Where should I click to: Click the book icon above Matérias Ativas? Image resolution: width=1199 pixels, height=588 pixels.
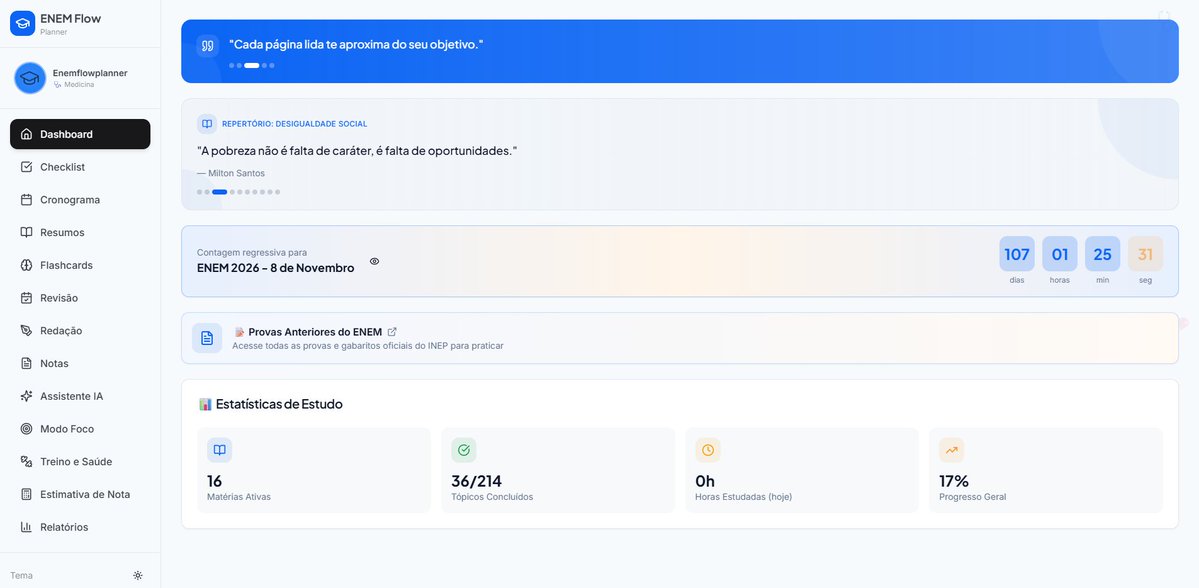(x=219, y=450)
